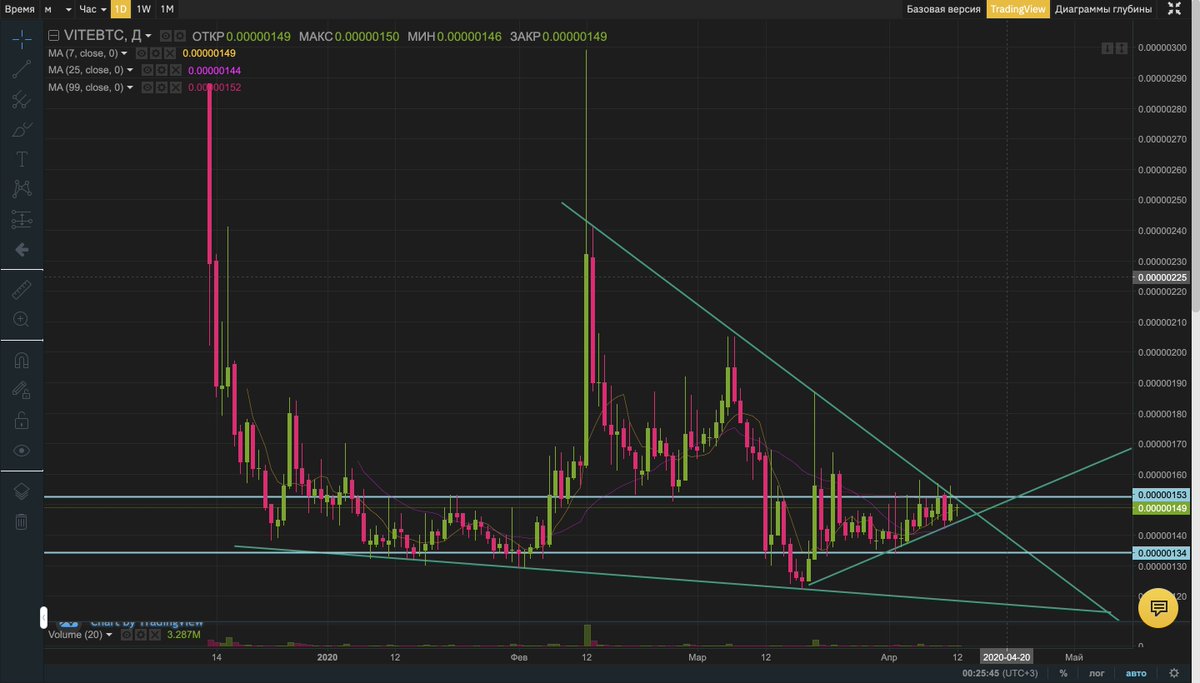Toggle VITEBTC series visibility eye
The width and height of the screenshot is (1200, 683).
(x=165, y=36)
